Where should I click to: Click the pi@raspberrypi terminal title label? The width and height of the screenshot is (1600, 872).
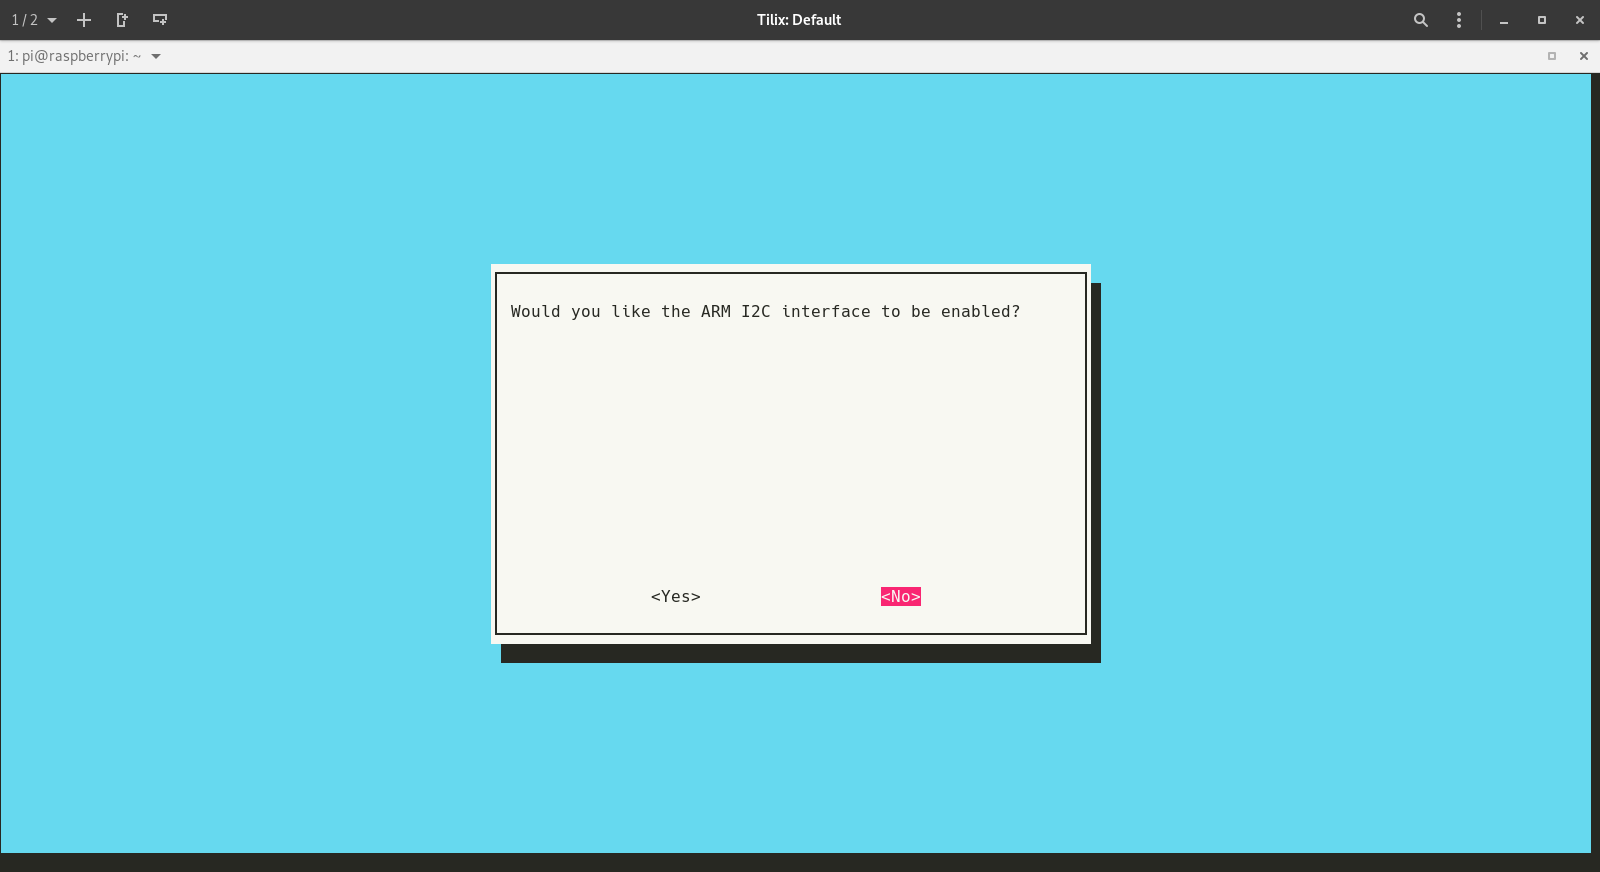tap(74, 56)
